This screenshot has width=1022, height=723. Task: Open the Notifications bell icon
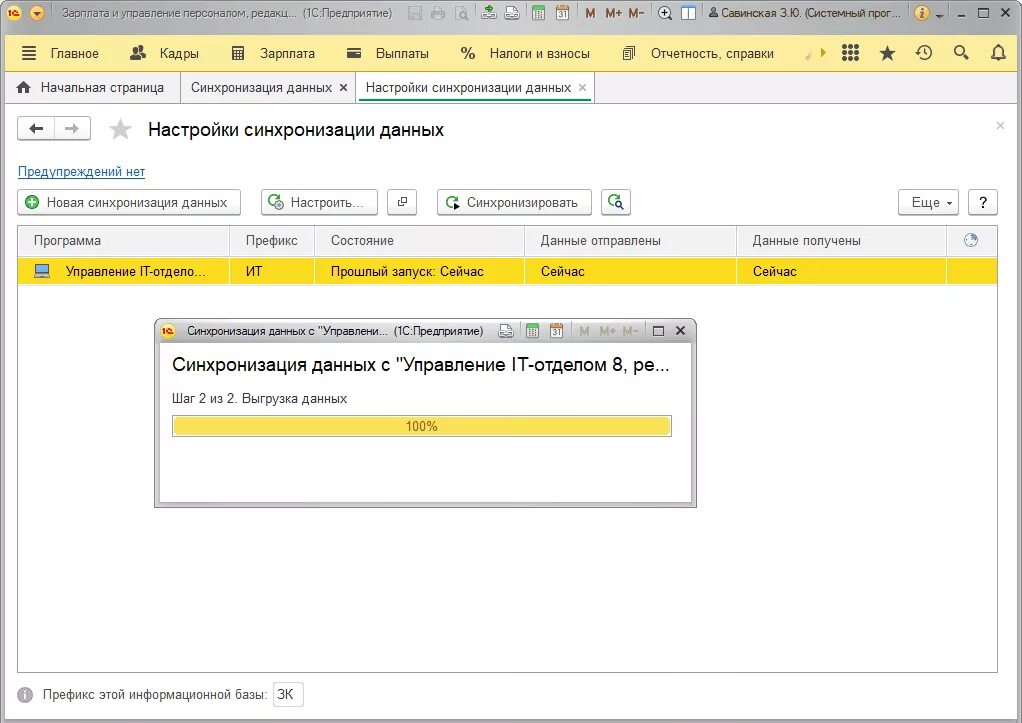[998, 53]
